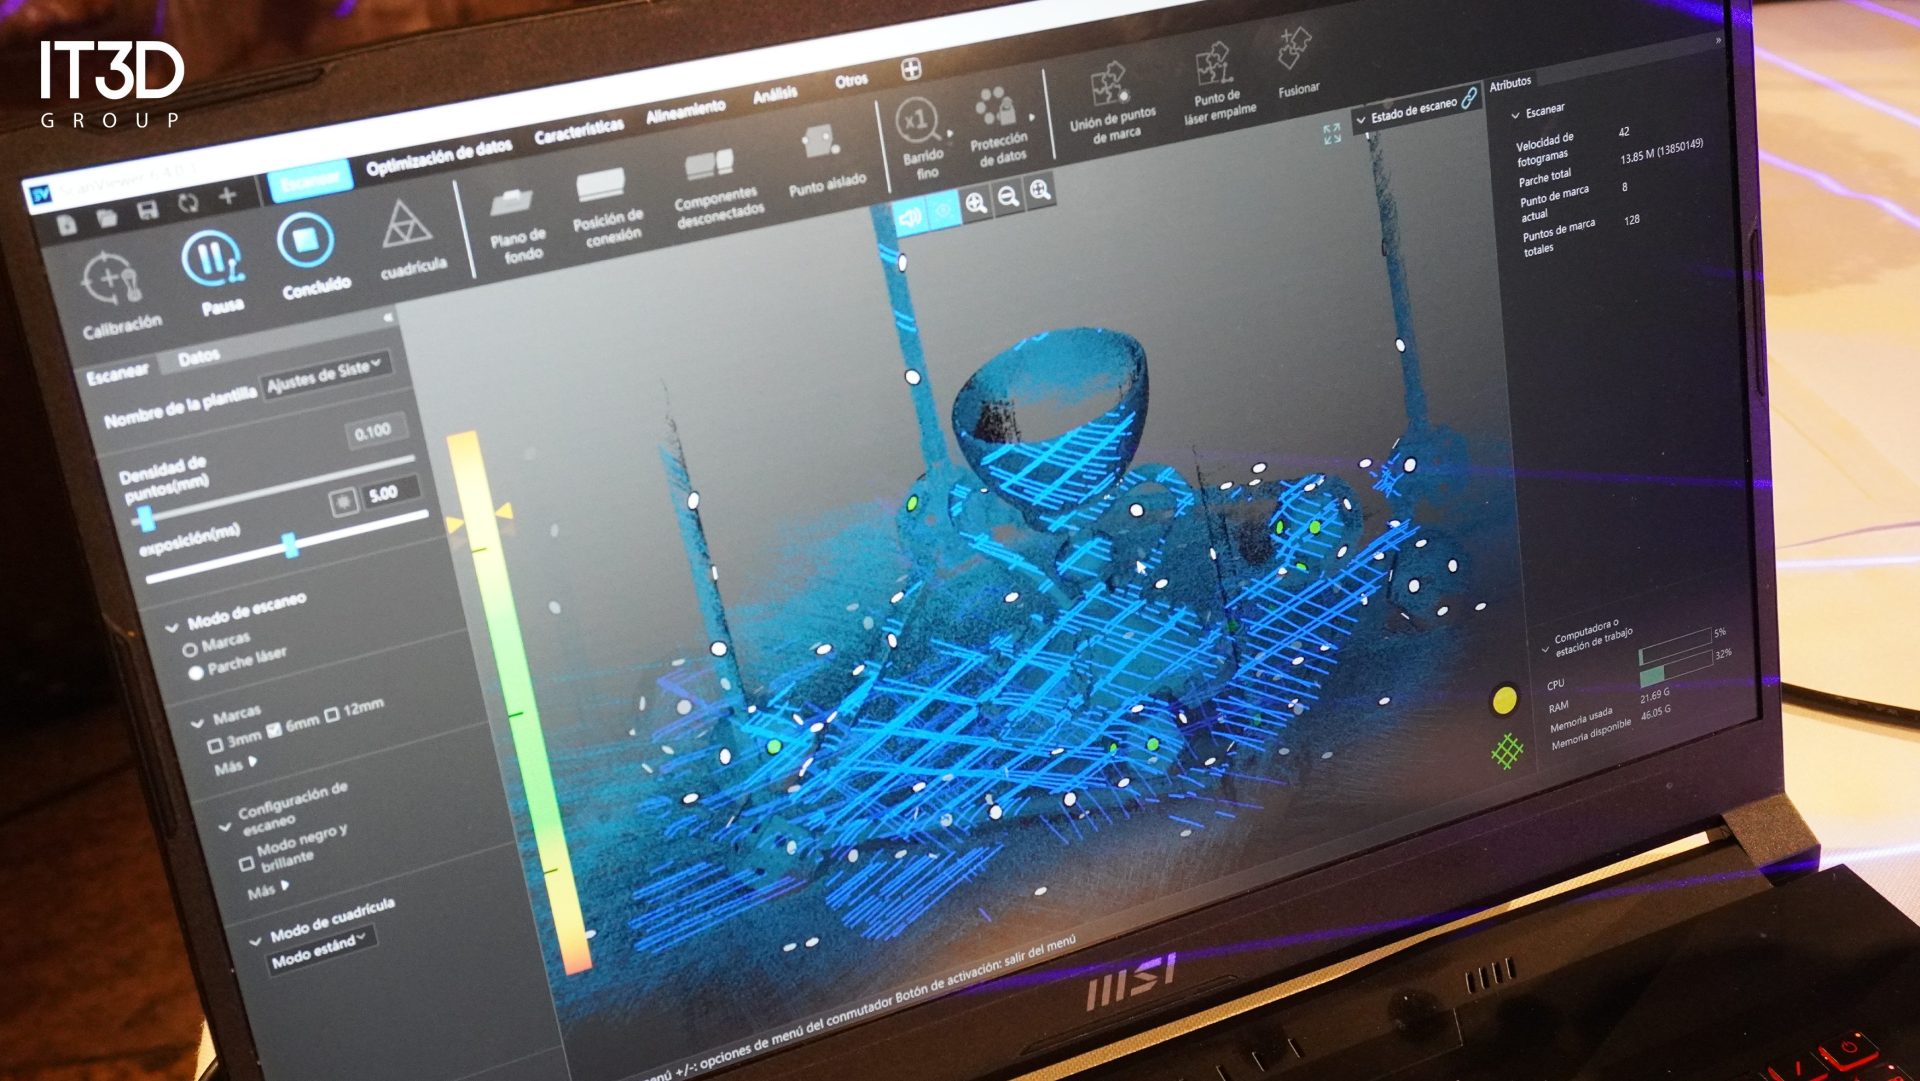Select the Marcas scan mode radio
Viewport: 1920px width, 1081px height.
[x=189, y=649]
